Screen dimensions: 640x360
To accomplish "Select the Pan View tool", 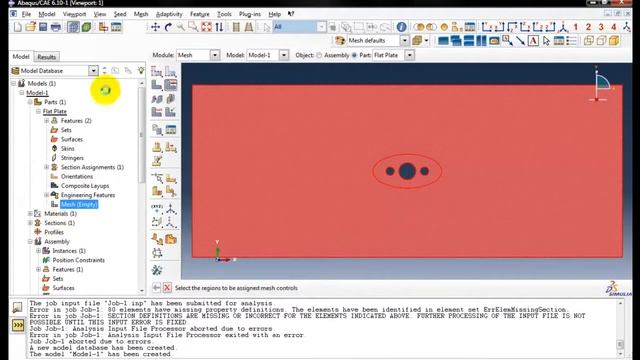I will [155, 27].
